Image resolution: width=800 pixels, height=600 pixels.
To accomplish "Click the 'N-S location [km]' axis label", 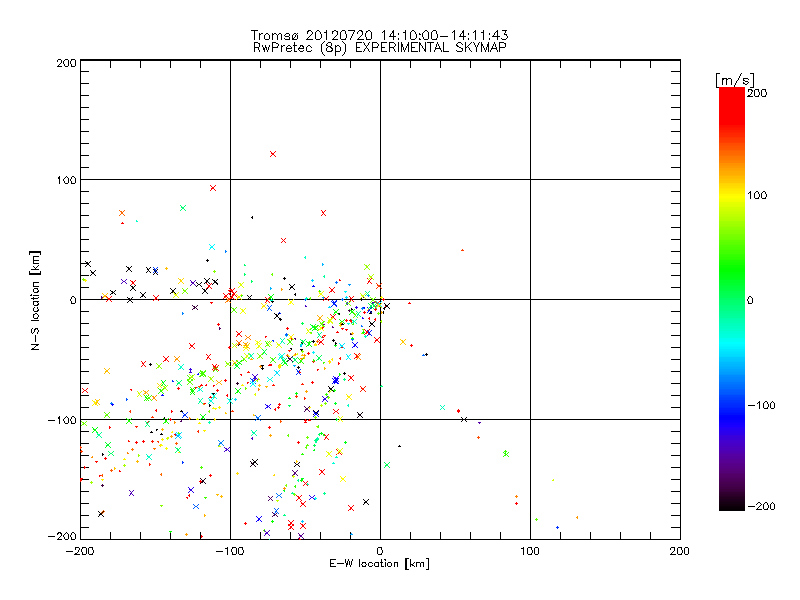I will tap(35, 300).
